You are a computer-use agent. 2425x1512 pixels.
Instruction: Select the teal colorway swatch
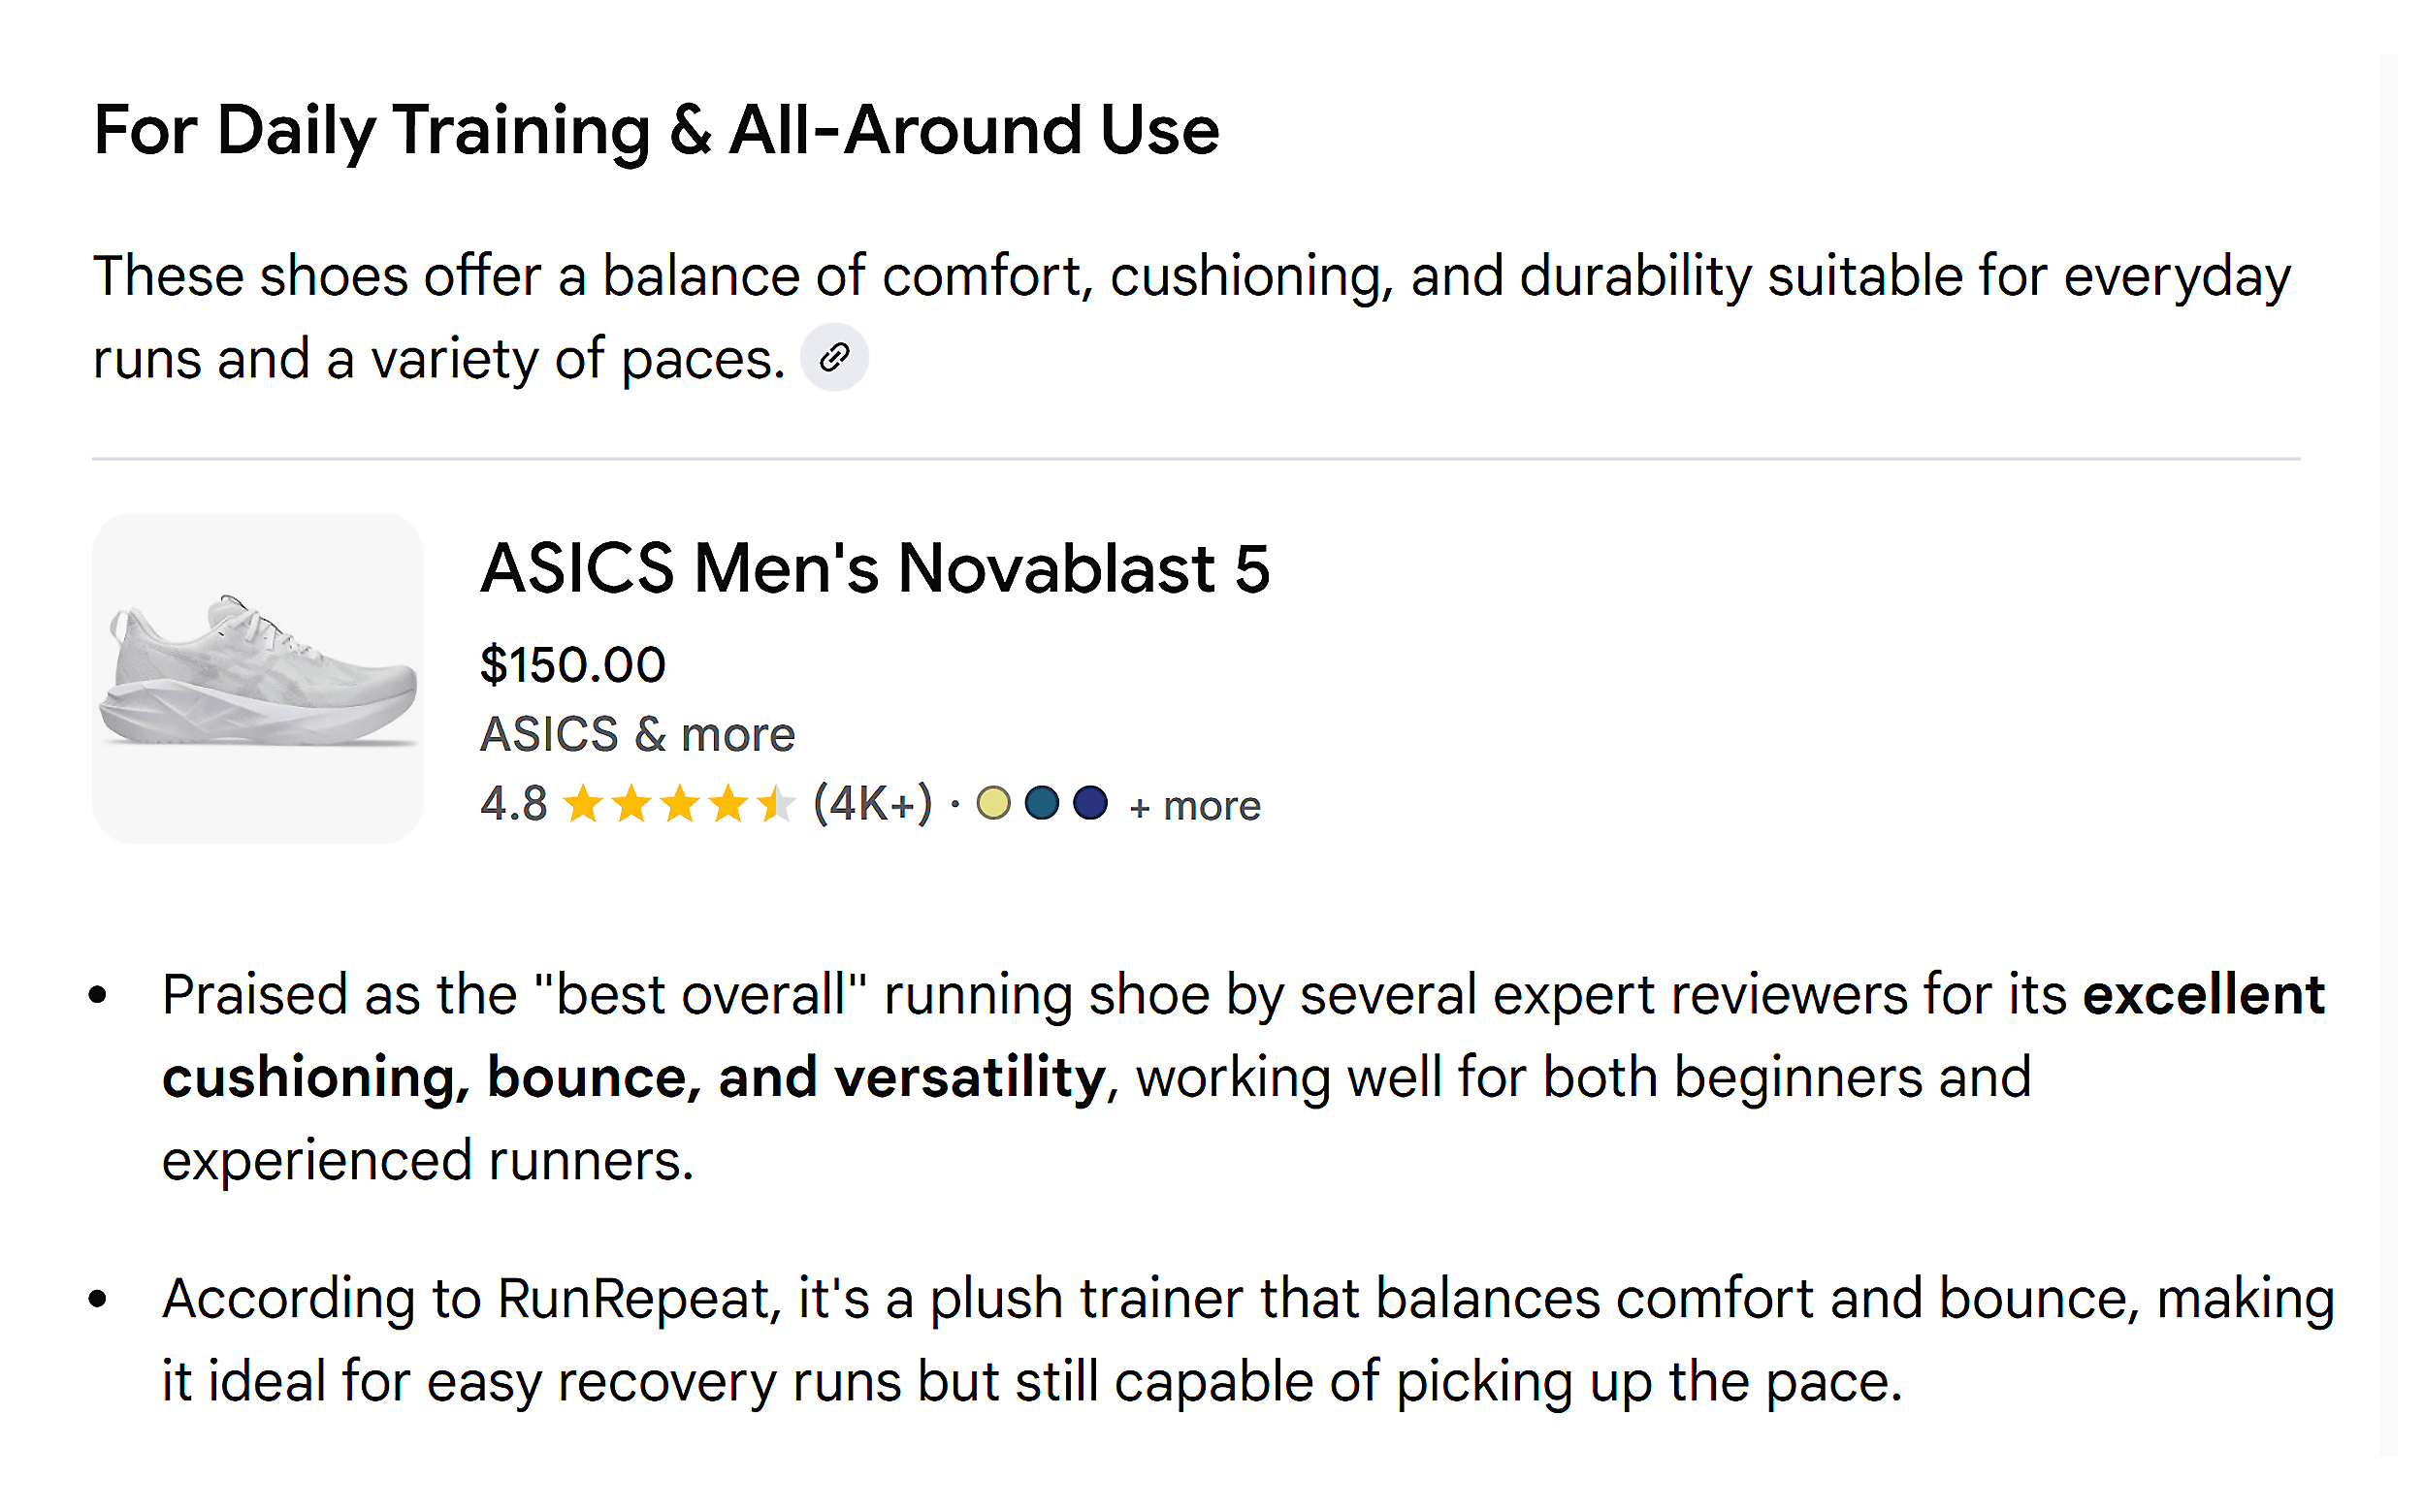point(1042,802)
